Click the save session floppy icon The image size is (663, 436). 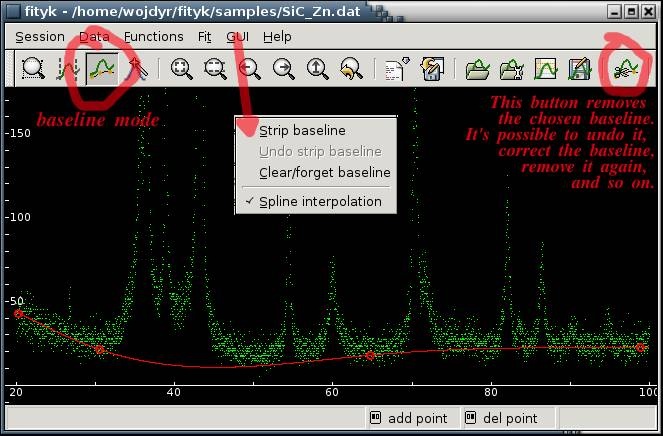[x=432, y=69]
